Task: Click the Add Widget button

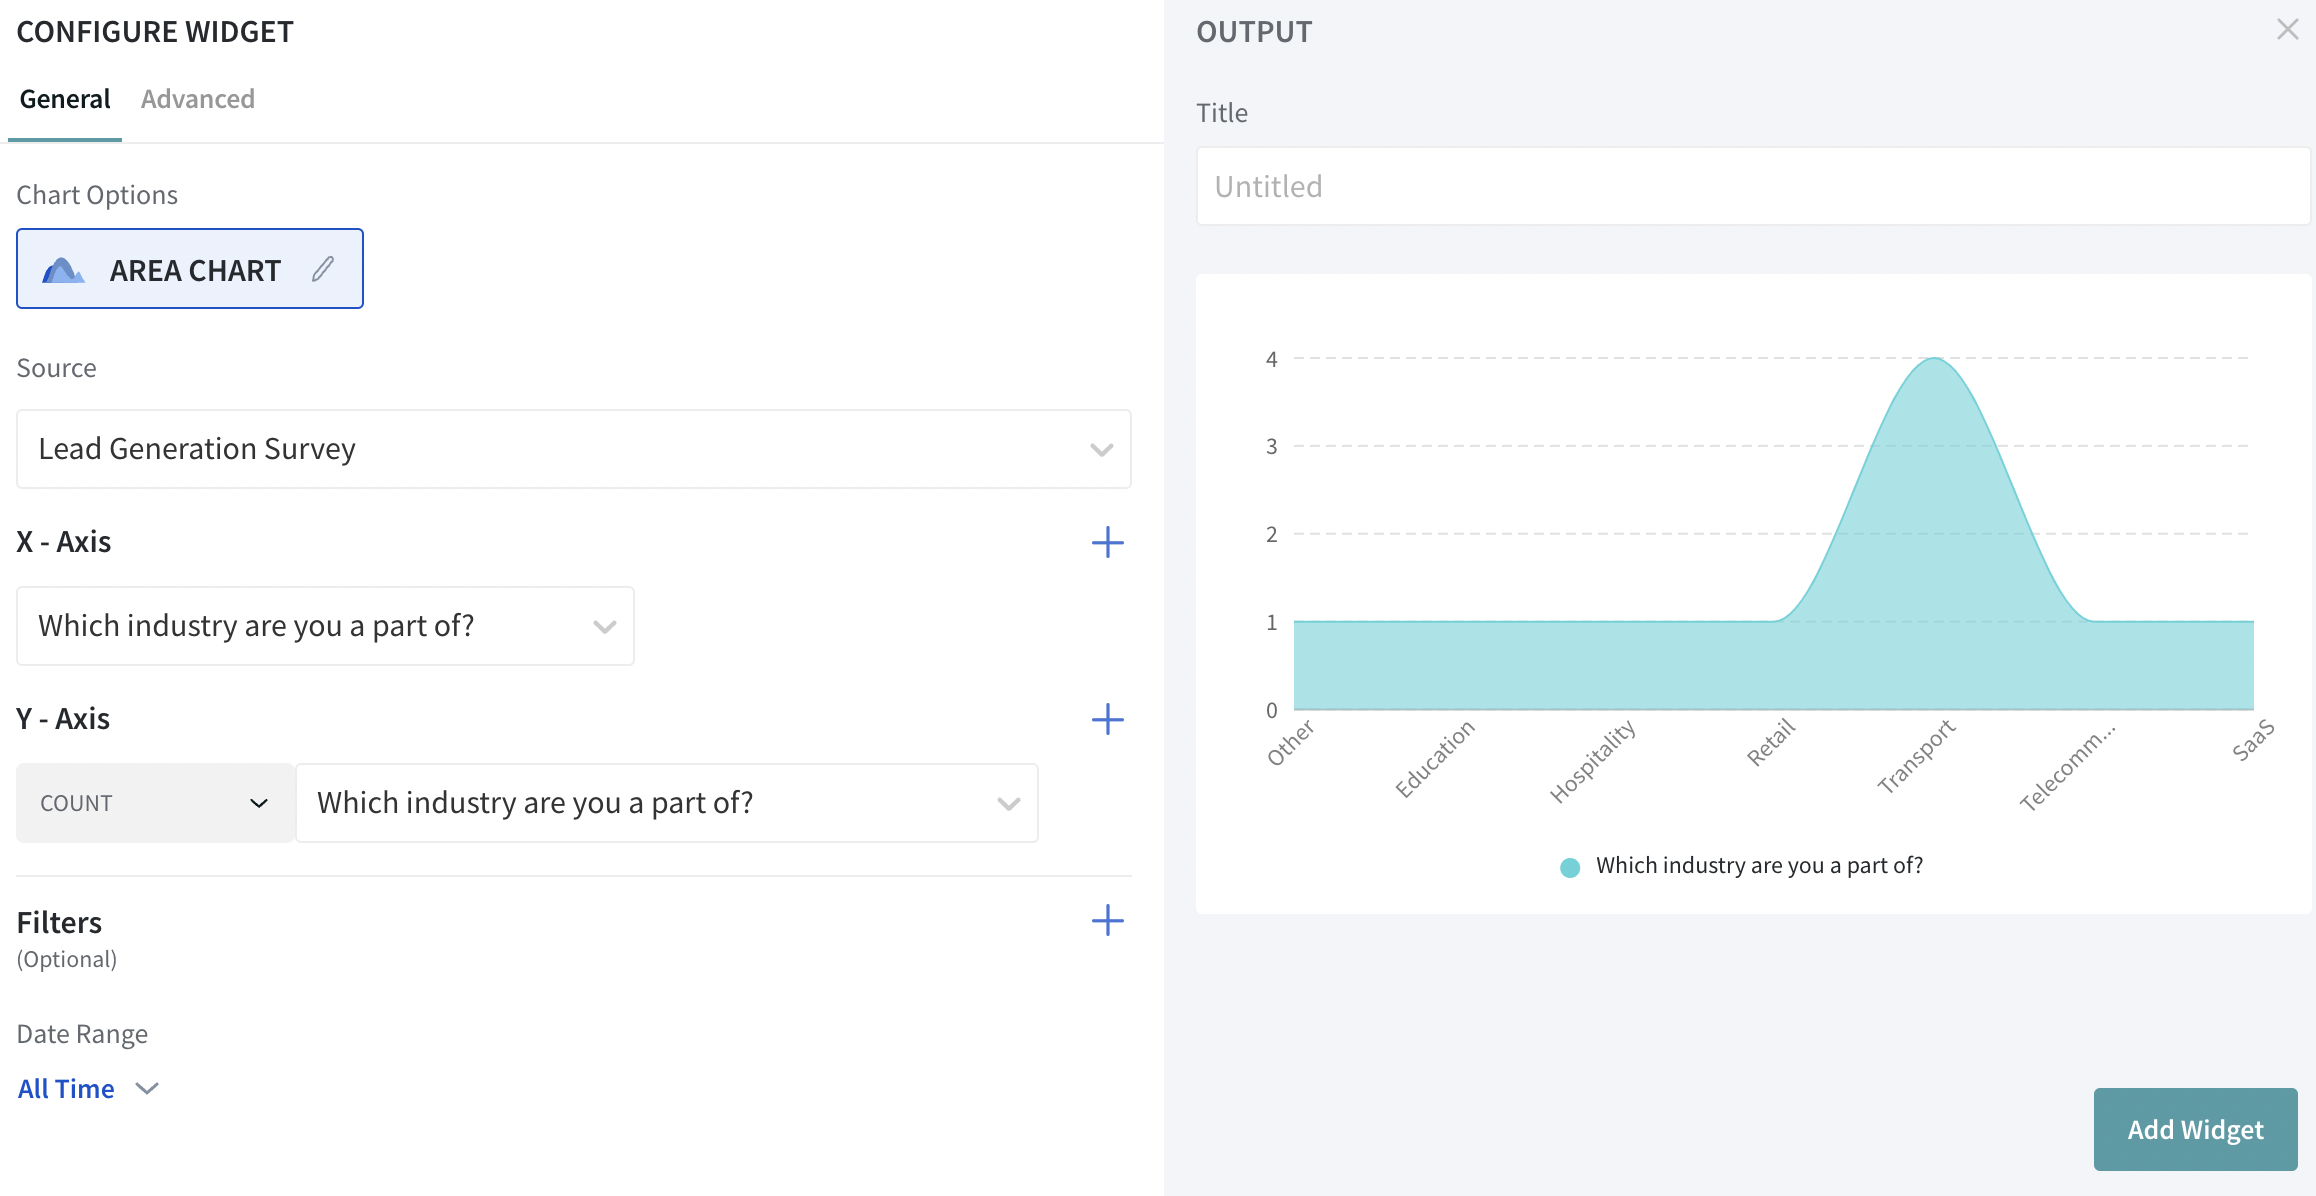Action: click(x=2195, y=1129)
